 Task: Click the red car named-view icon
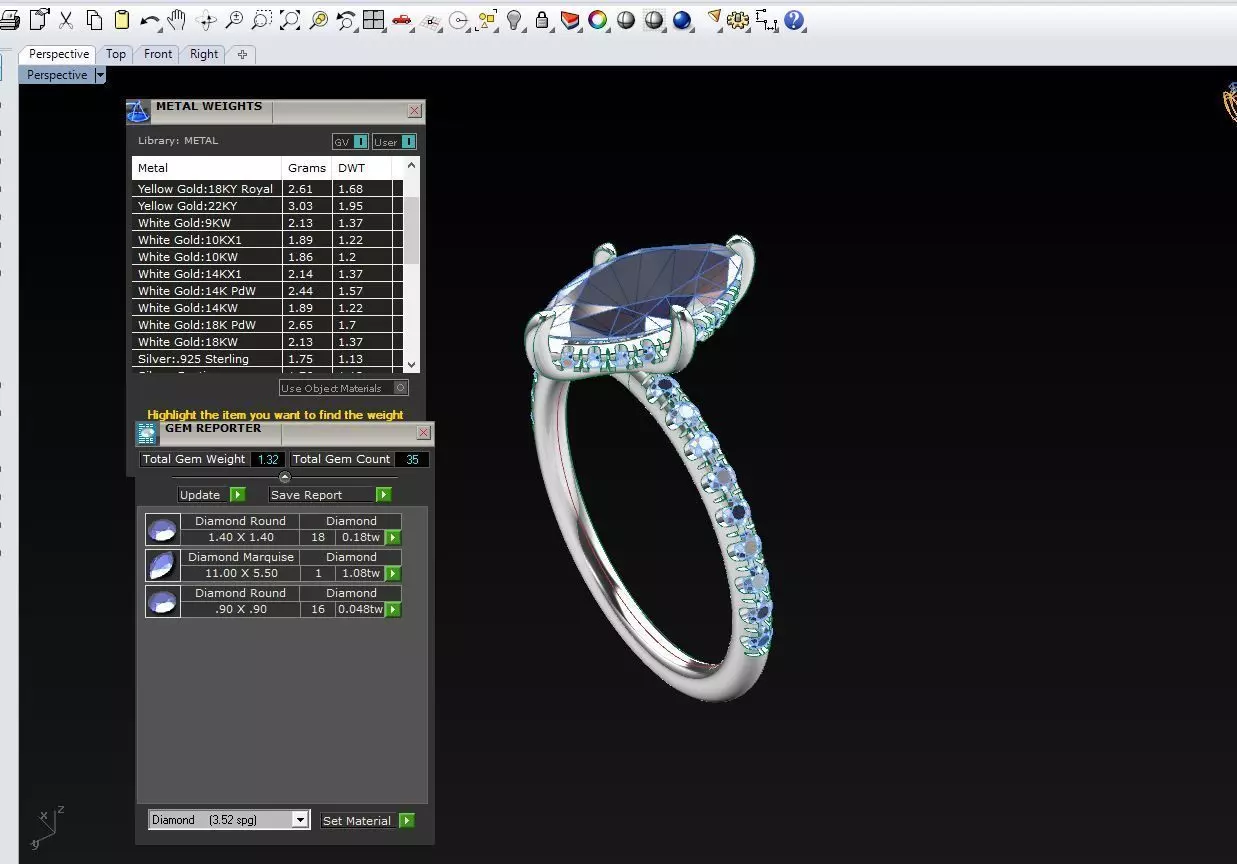tap(402, 19)
